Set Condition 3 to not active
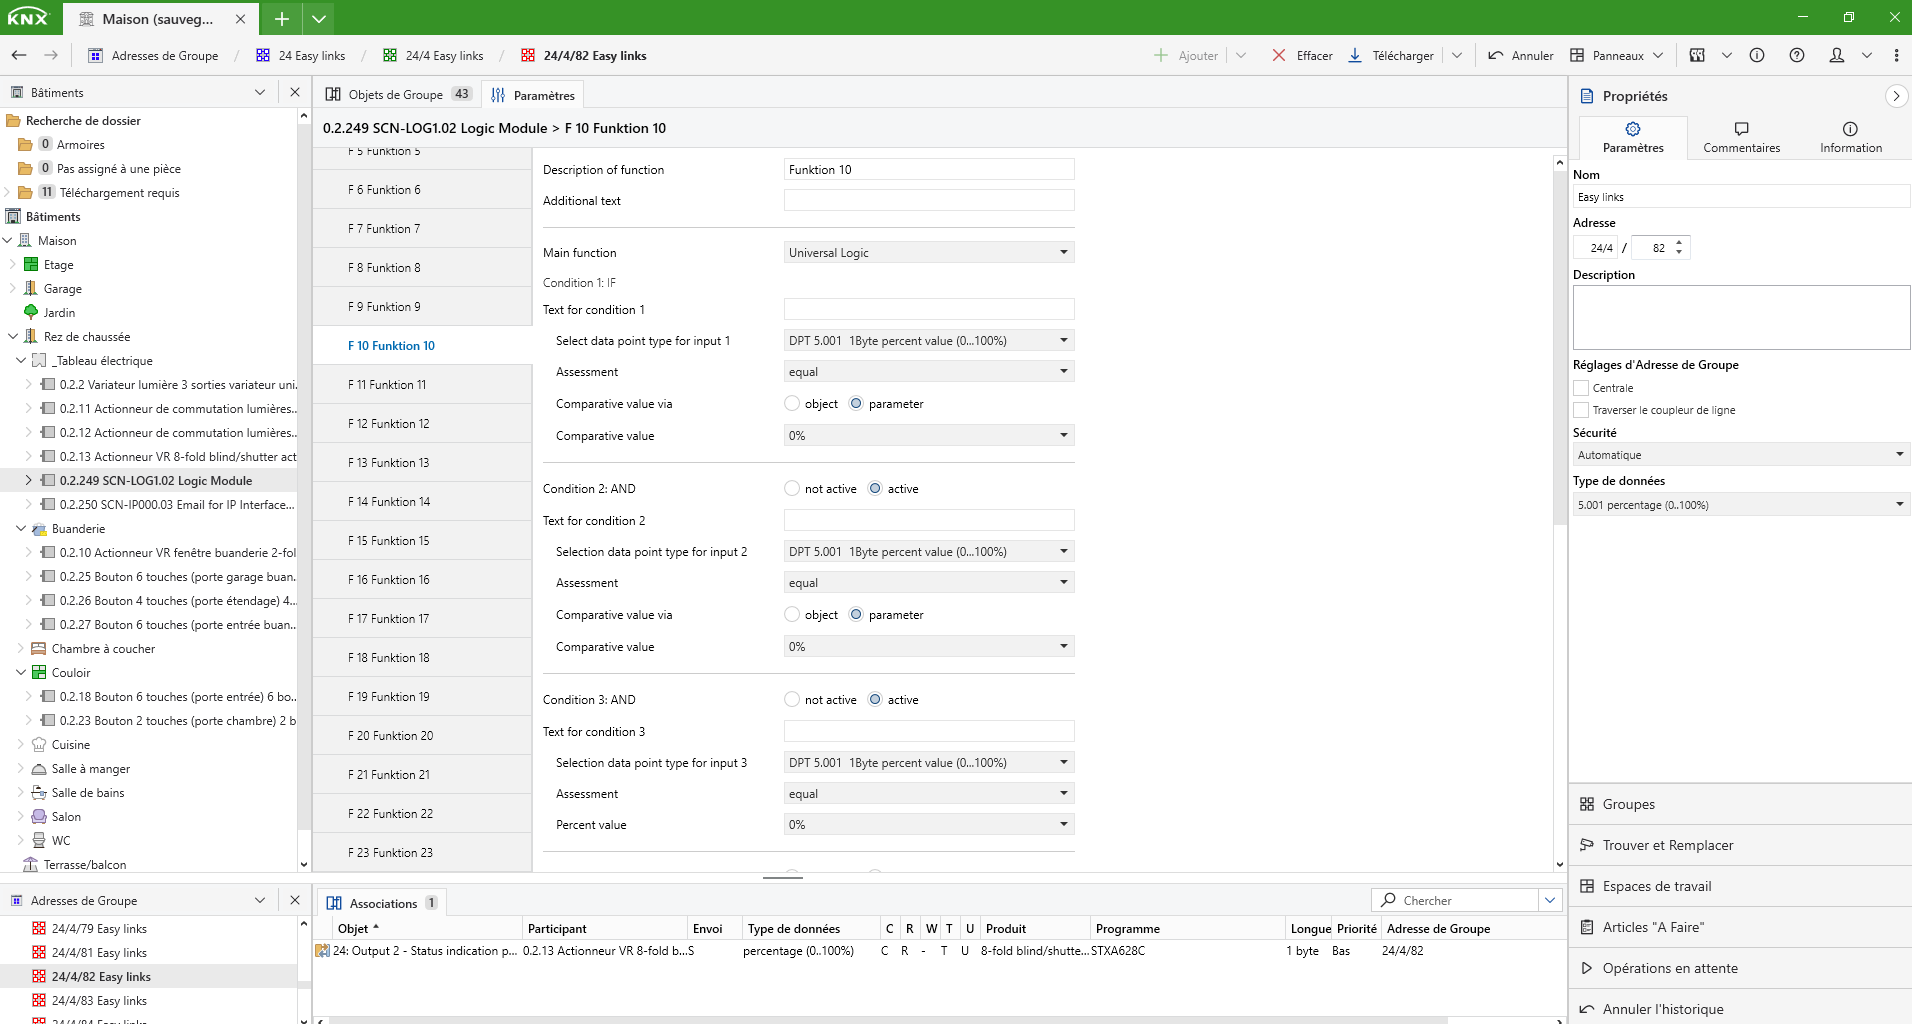This screenshot has height=1024, width=1912. pos(792,700)
